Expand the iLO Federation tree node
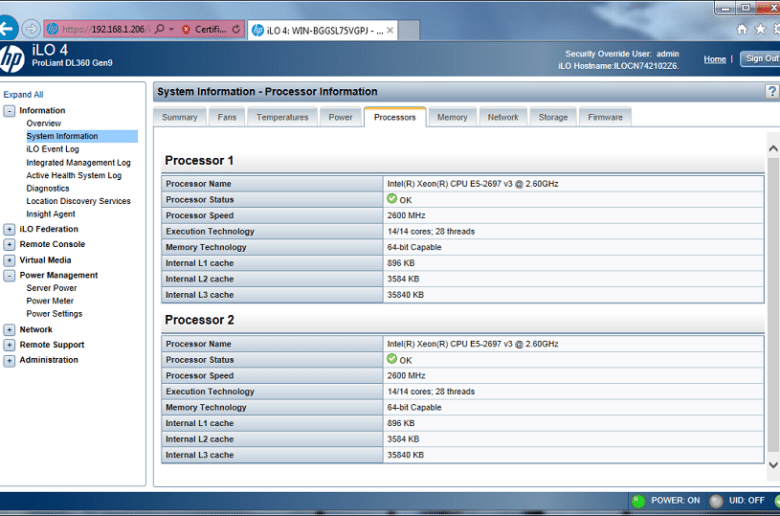Viewport: 780px width, 516px height. coord(9,229)
